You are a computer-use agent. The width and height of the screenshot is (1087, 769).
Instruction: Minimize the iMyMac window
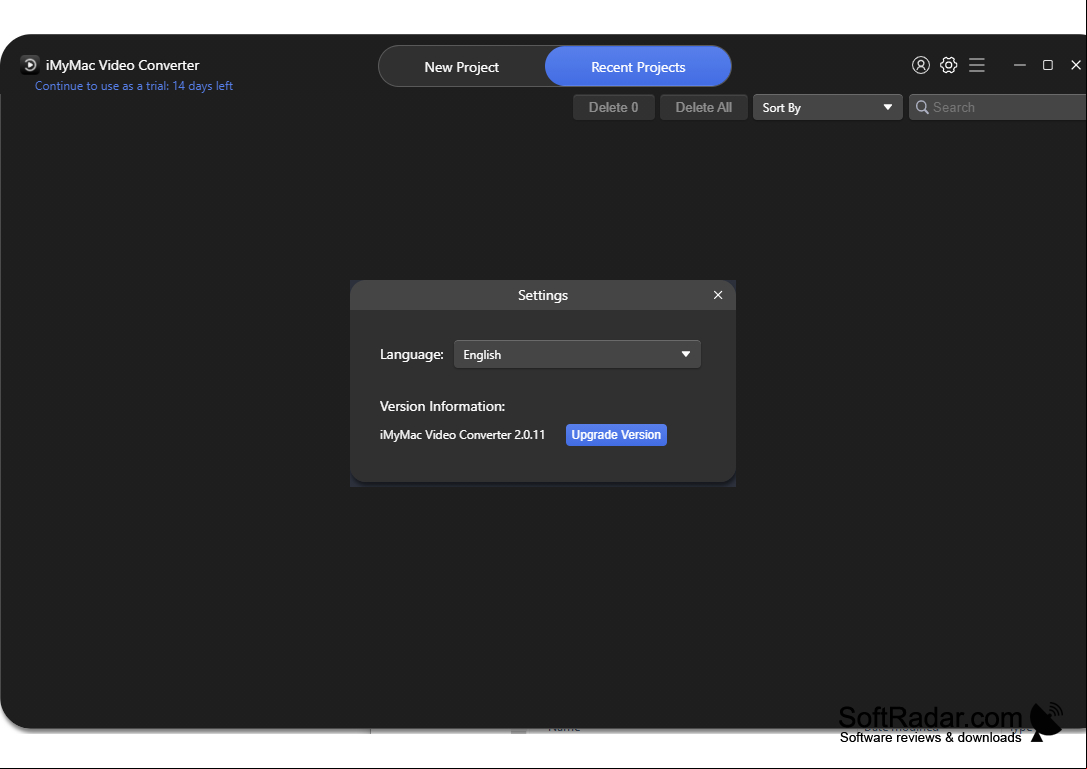pyautogui.click(x=1019, y=65)
